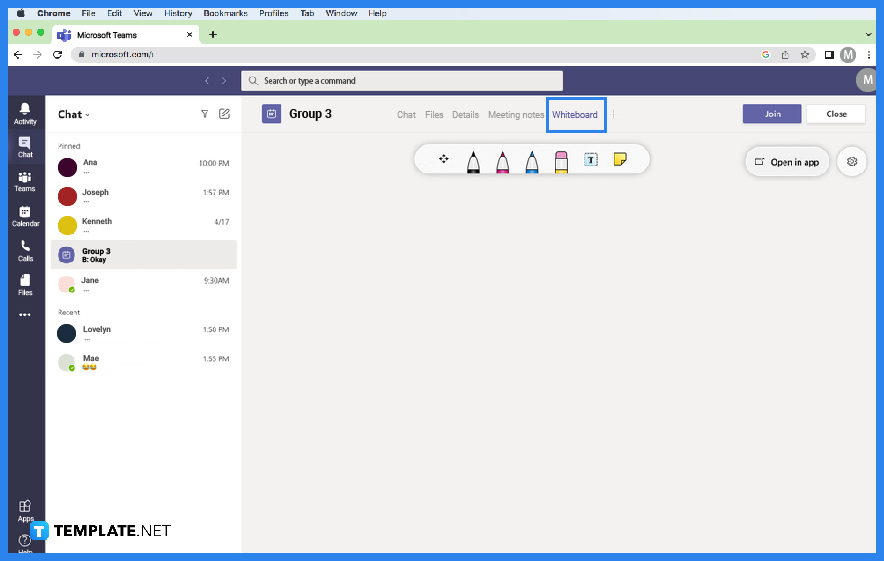Select the Whiteboard tab
Image resolution: width=884 pixels, height=561 pixels.
574,114
